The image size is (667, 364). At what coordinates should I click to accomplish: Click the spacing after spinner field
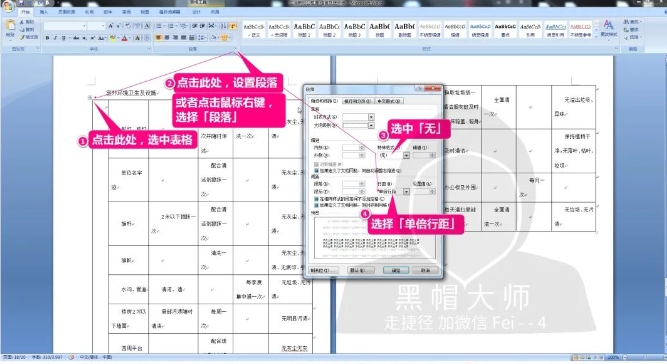tap(353, 192)
